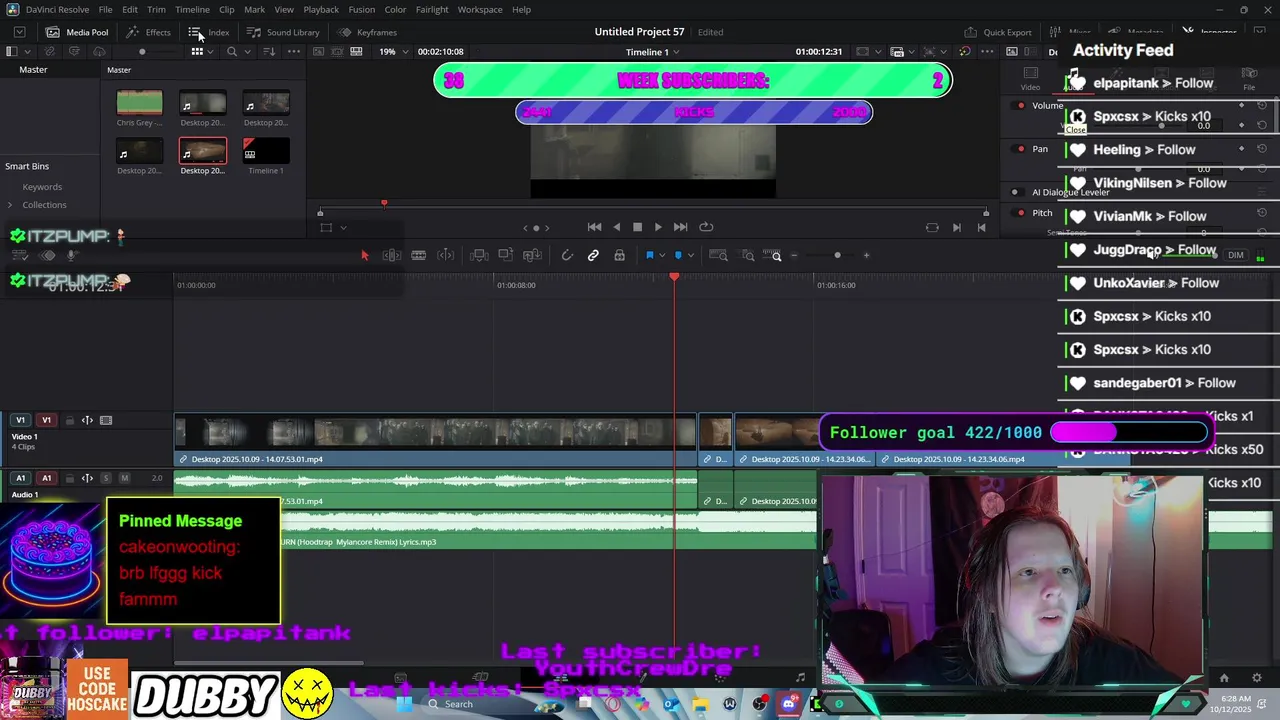The height and width of the screenshot is (720, 1280).
Task: Open the Edit Index panel
Action: pyautogui.click(x=210, y=32)
